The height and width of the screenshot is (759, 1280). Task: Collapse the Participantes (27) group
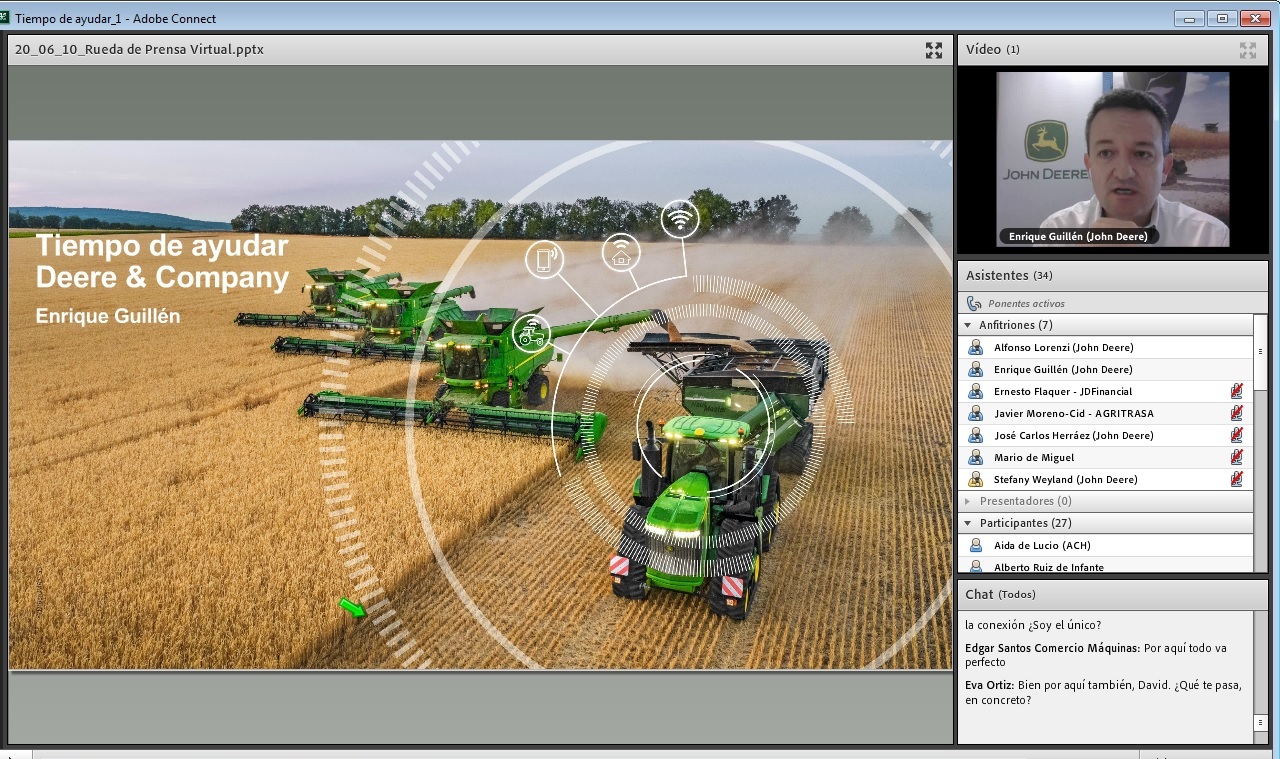click(x=968, y=523)
